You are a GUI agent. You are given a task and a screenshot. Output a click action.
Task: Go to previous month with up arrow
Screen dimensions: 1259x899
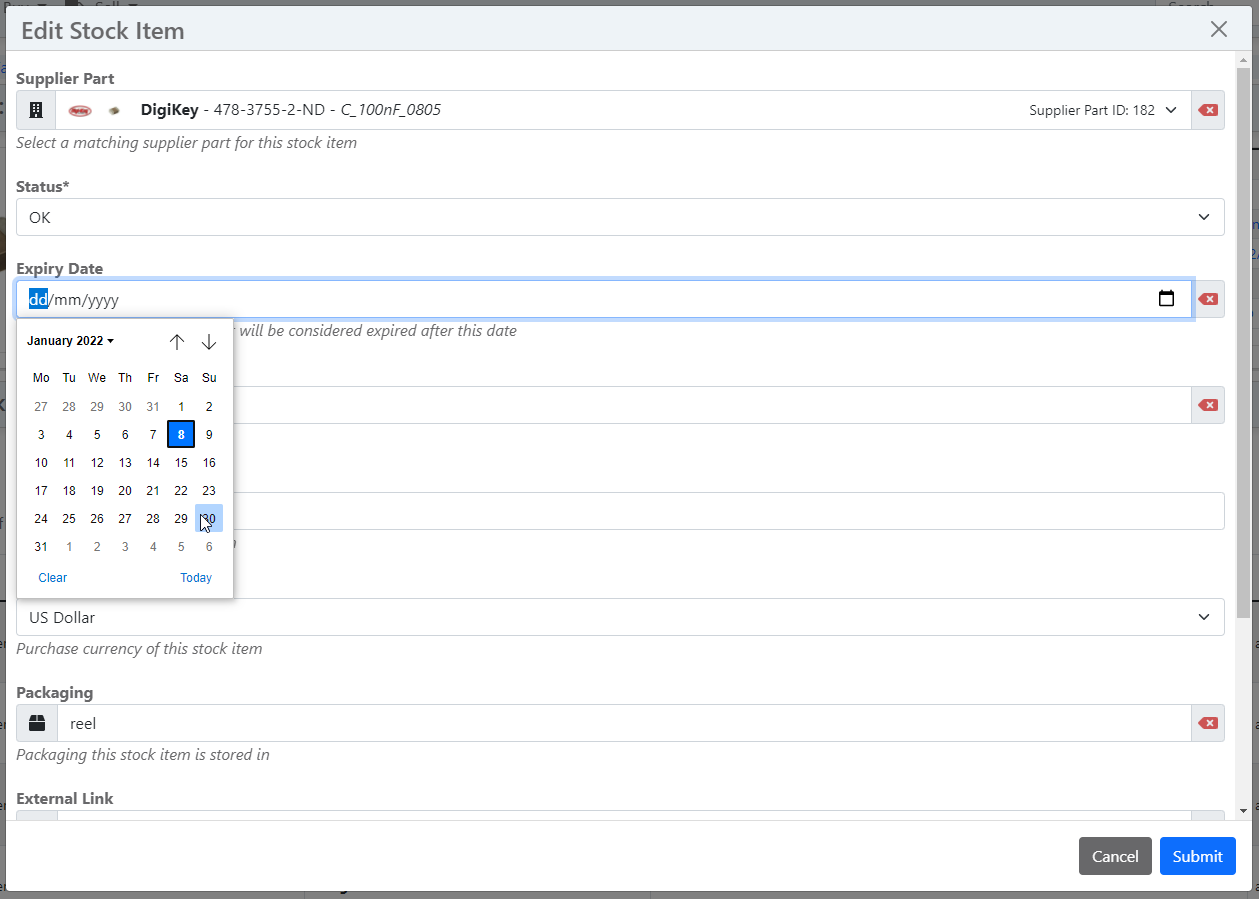point(177,342)
